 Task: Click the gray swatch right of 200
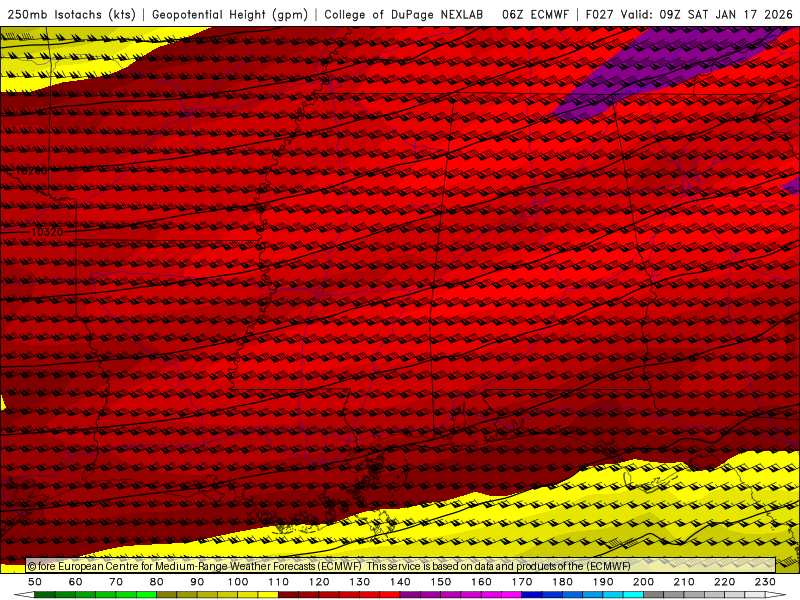click(654, 595)
